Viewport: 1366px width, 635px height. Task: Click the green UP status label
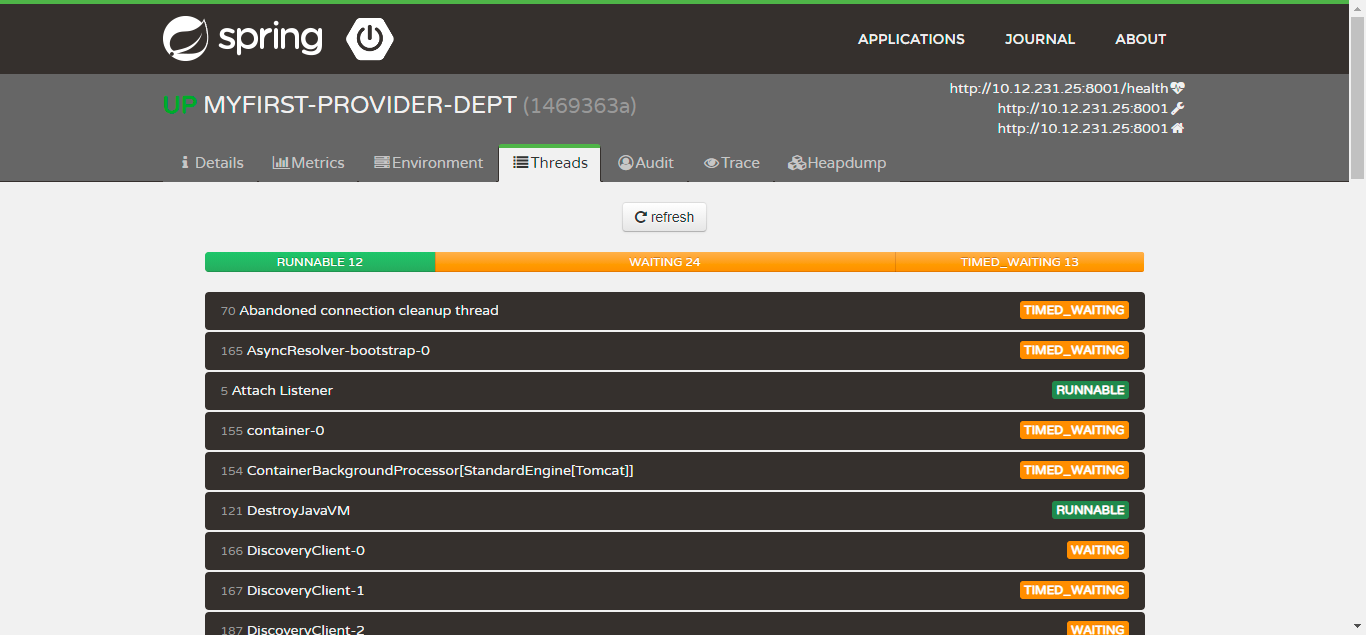point(180,105)
